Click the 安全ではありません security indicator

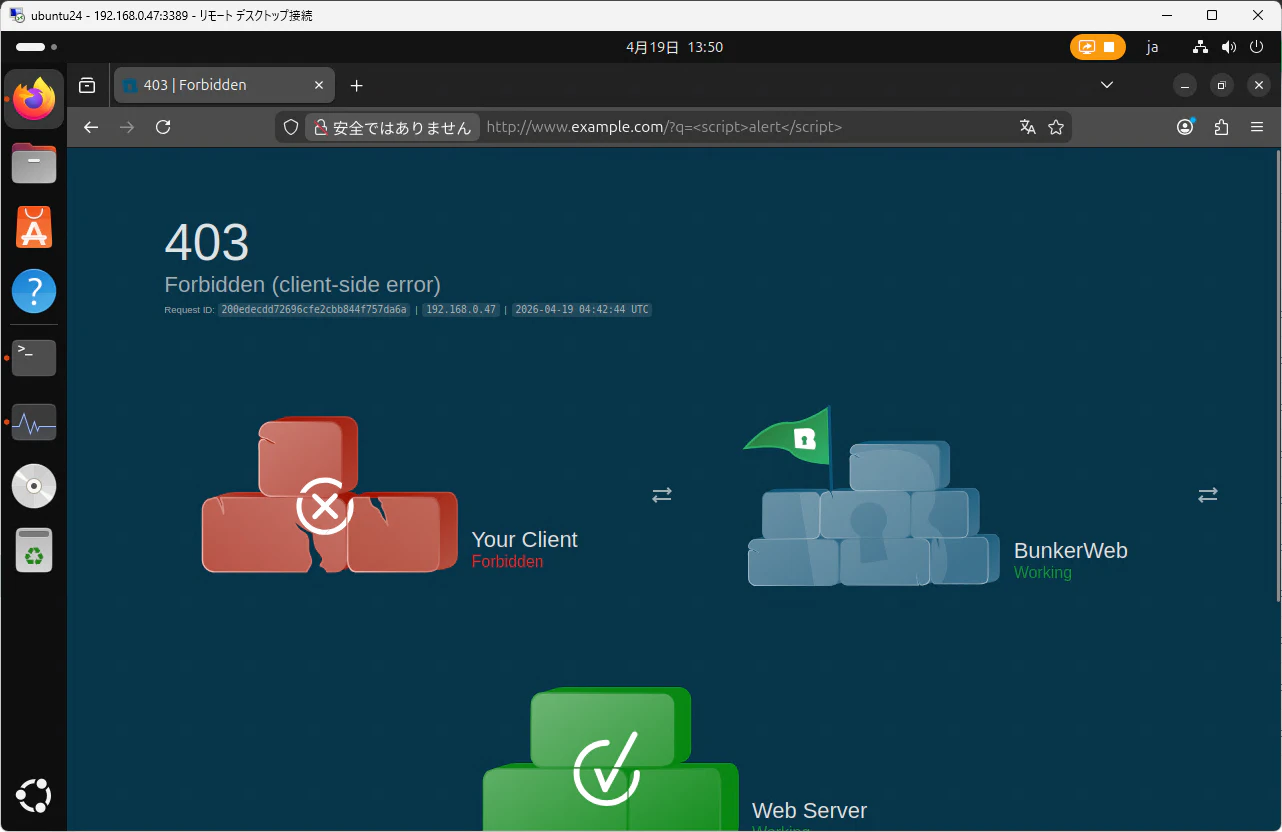point(391,127)
